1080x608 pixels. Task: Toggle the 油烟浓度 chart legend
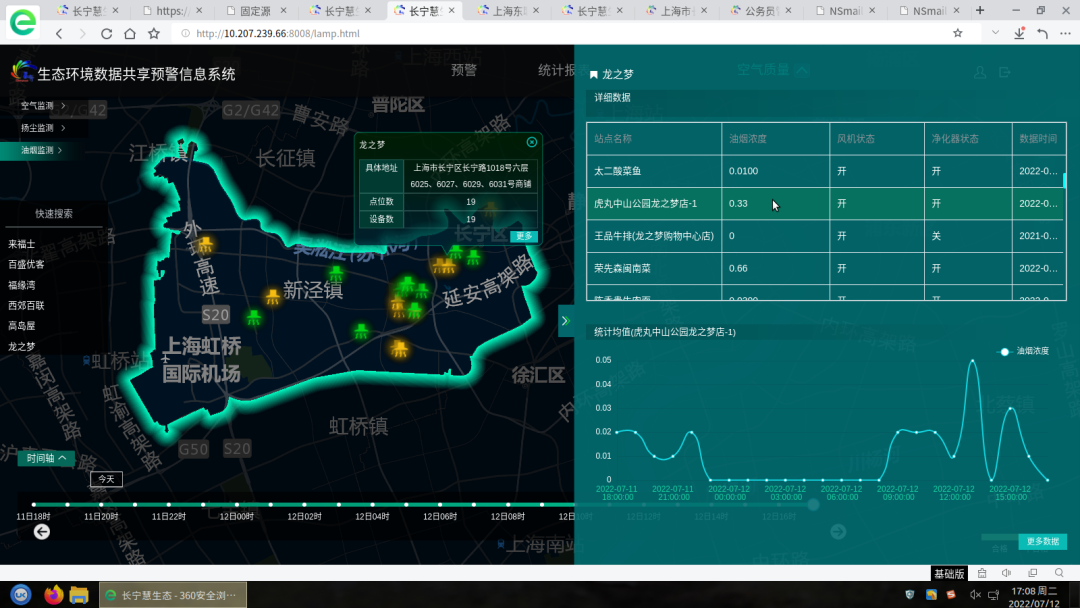1026,351
